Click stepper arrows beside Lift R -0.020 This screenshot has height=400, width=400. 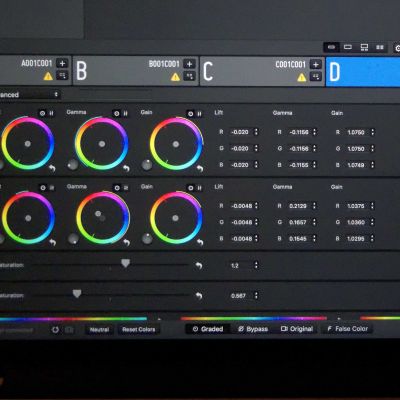pos(256,132)
